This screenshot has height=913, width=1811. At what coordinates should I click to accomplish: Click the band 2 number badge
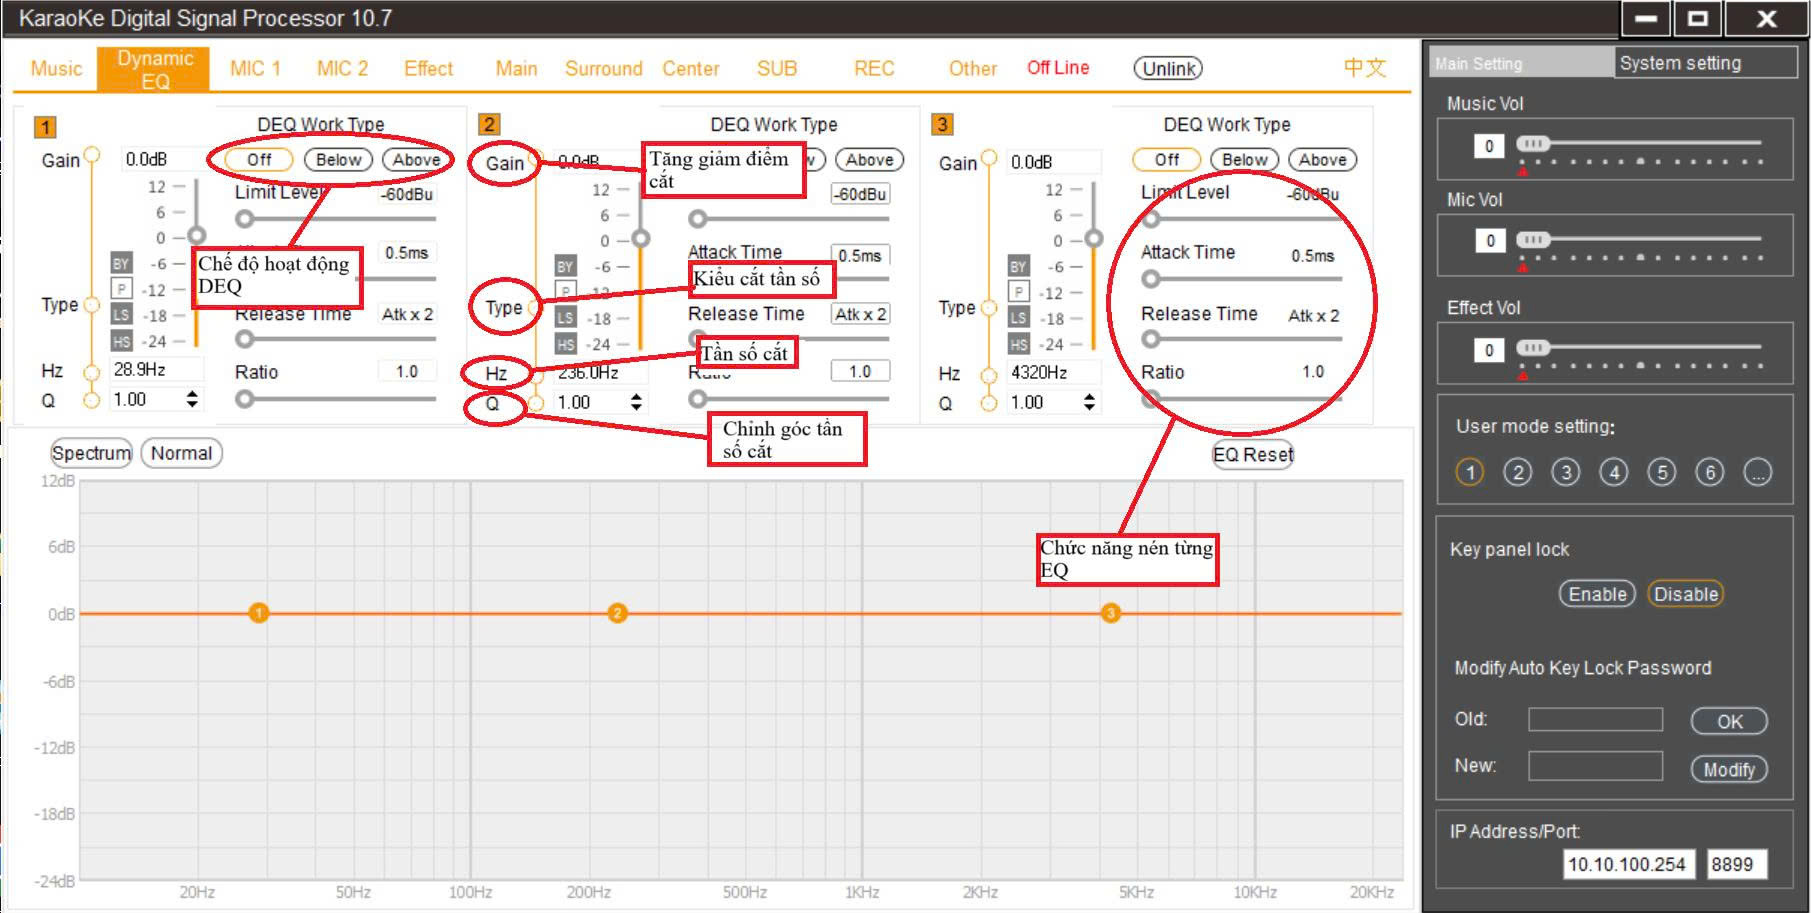pos(488,124)
